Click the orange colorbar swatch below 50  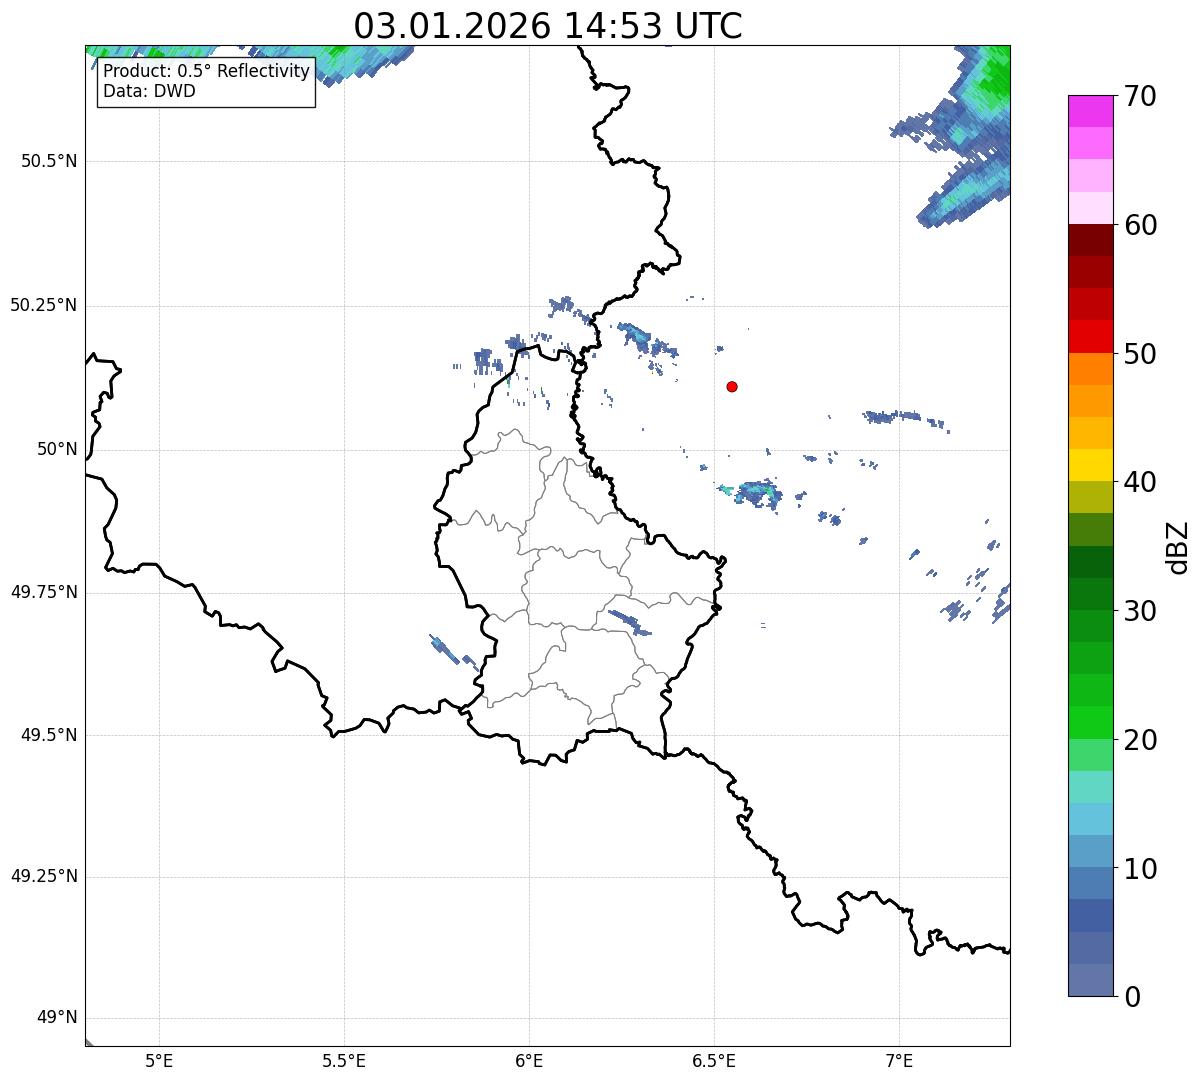pos(1090,369)
